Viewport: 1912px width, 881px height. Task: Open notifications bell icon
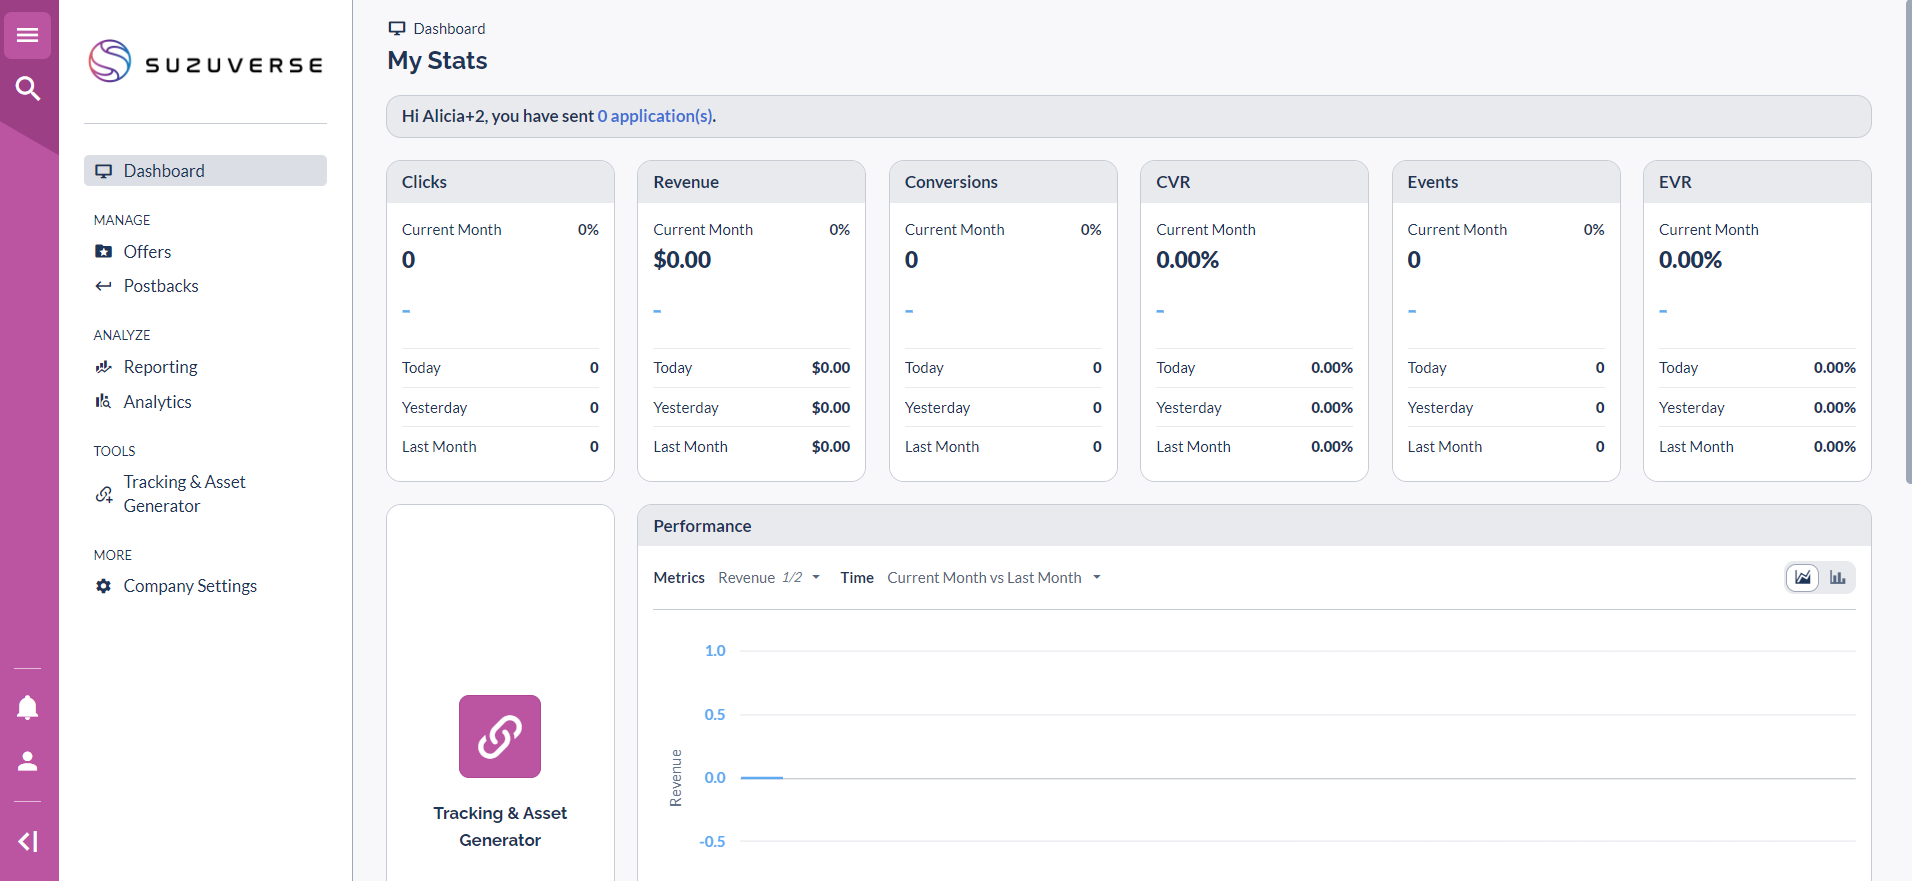(28, 708)
